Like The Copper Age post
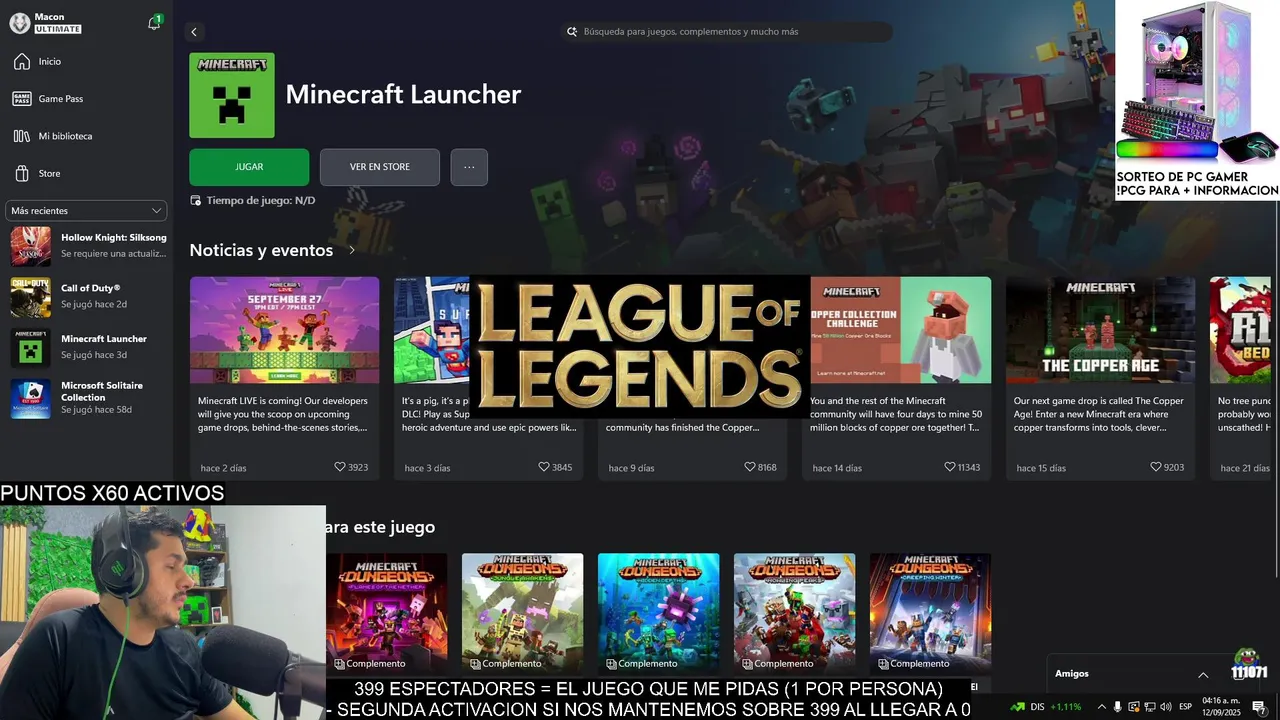 (x=1156, y=467)
